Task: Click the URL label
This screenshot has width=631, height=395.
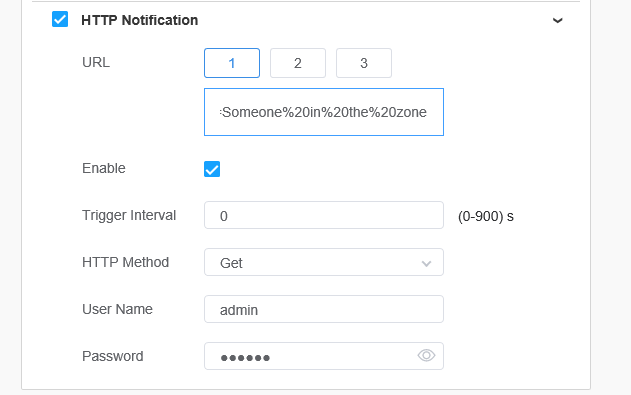Action: 96,62
